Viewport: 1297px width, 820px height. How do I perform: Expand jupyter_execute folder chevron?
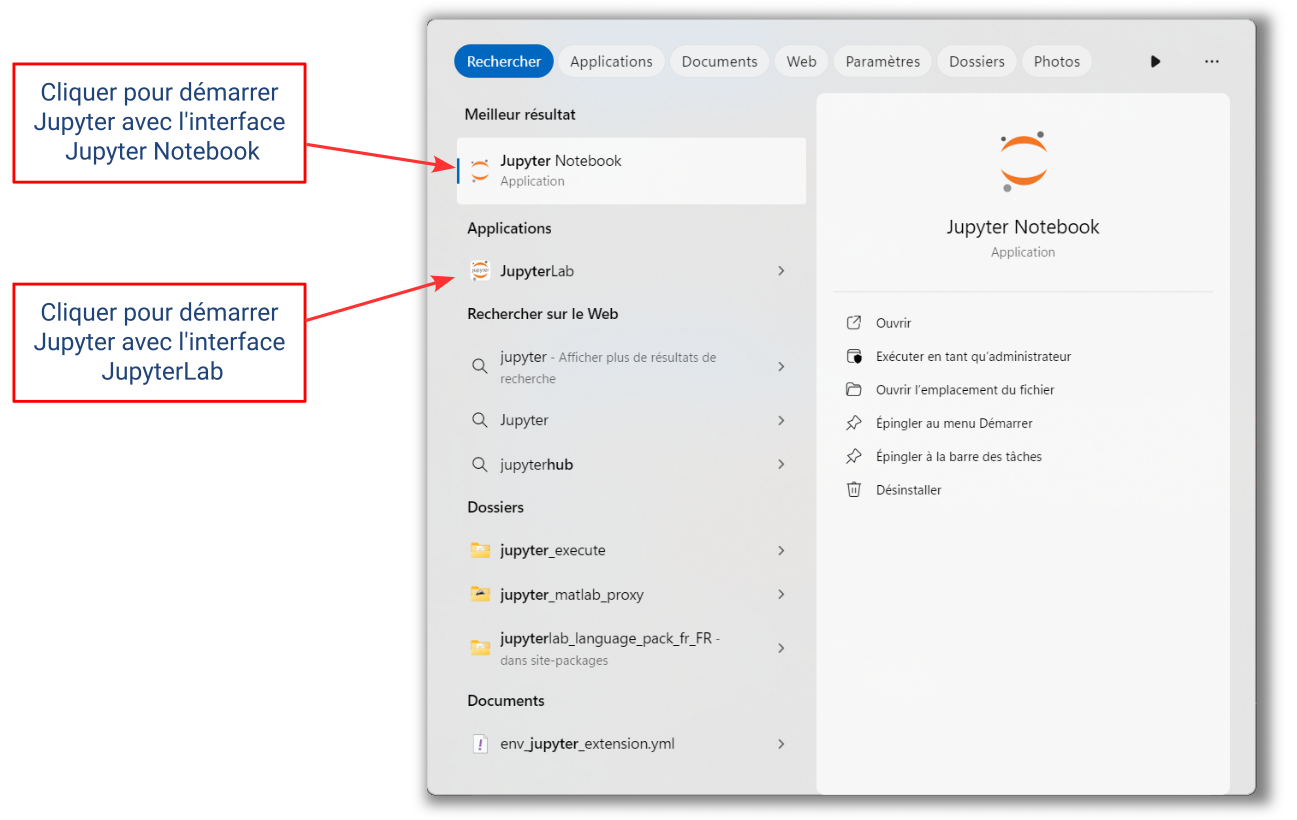[781, 550]
